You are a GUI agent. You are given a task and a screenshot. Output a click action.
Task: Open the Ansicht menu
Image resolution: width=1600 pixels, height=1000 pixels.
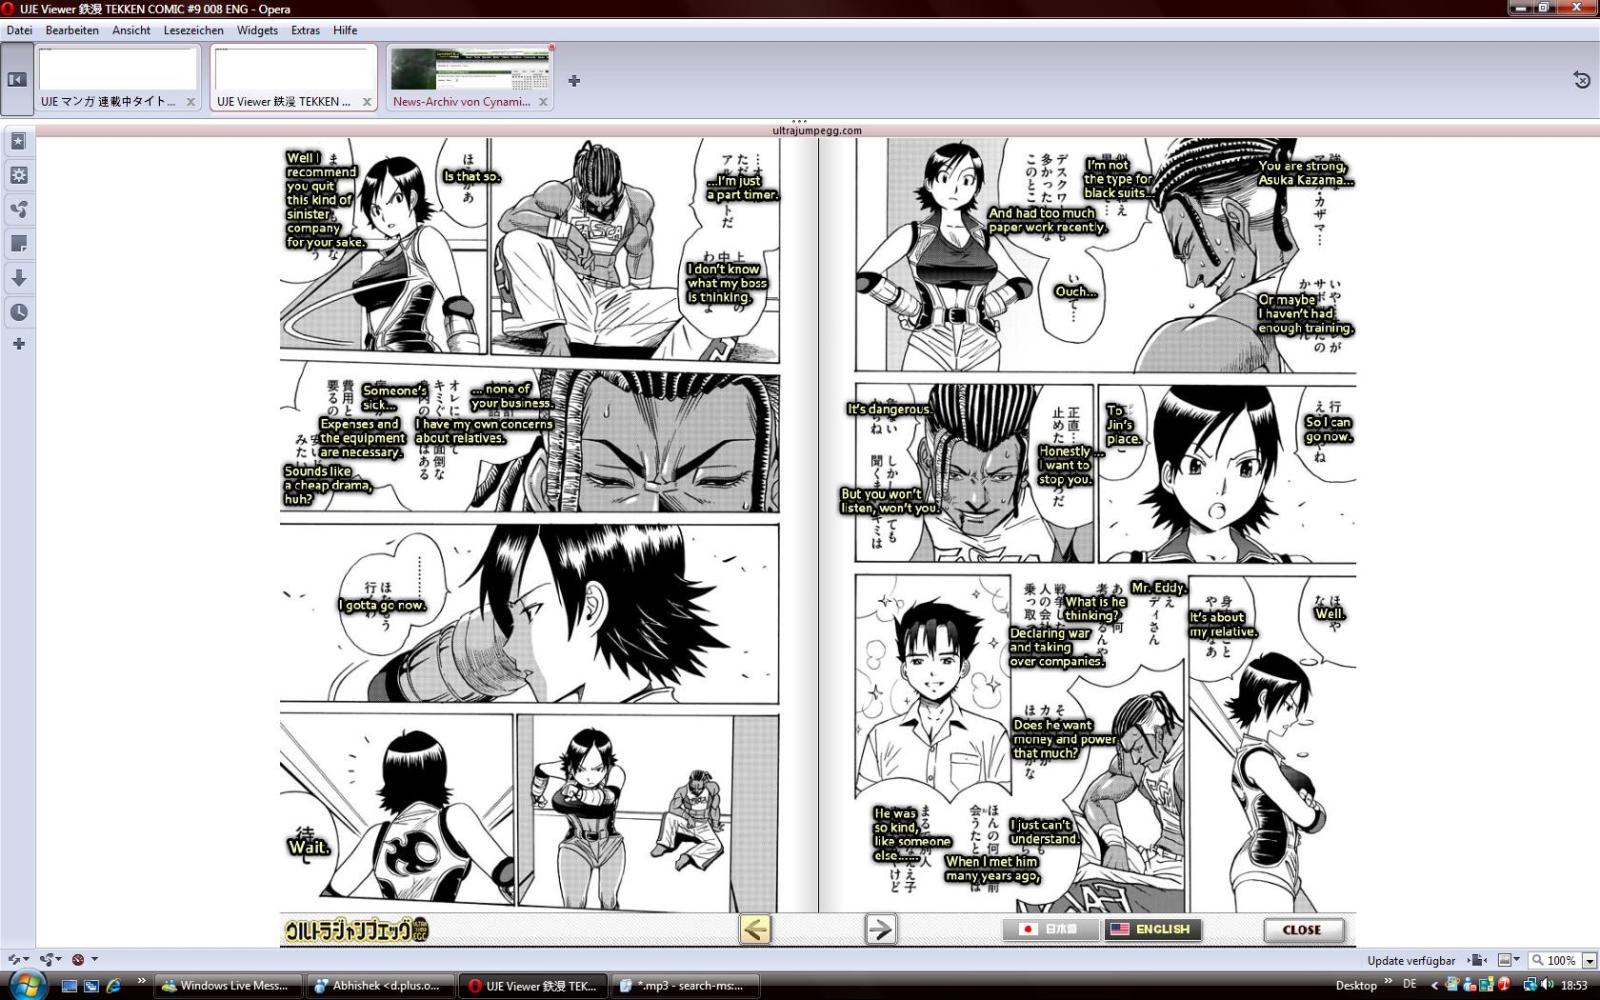(x=131, y=30)
